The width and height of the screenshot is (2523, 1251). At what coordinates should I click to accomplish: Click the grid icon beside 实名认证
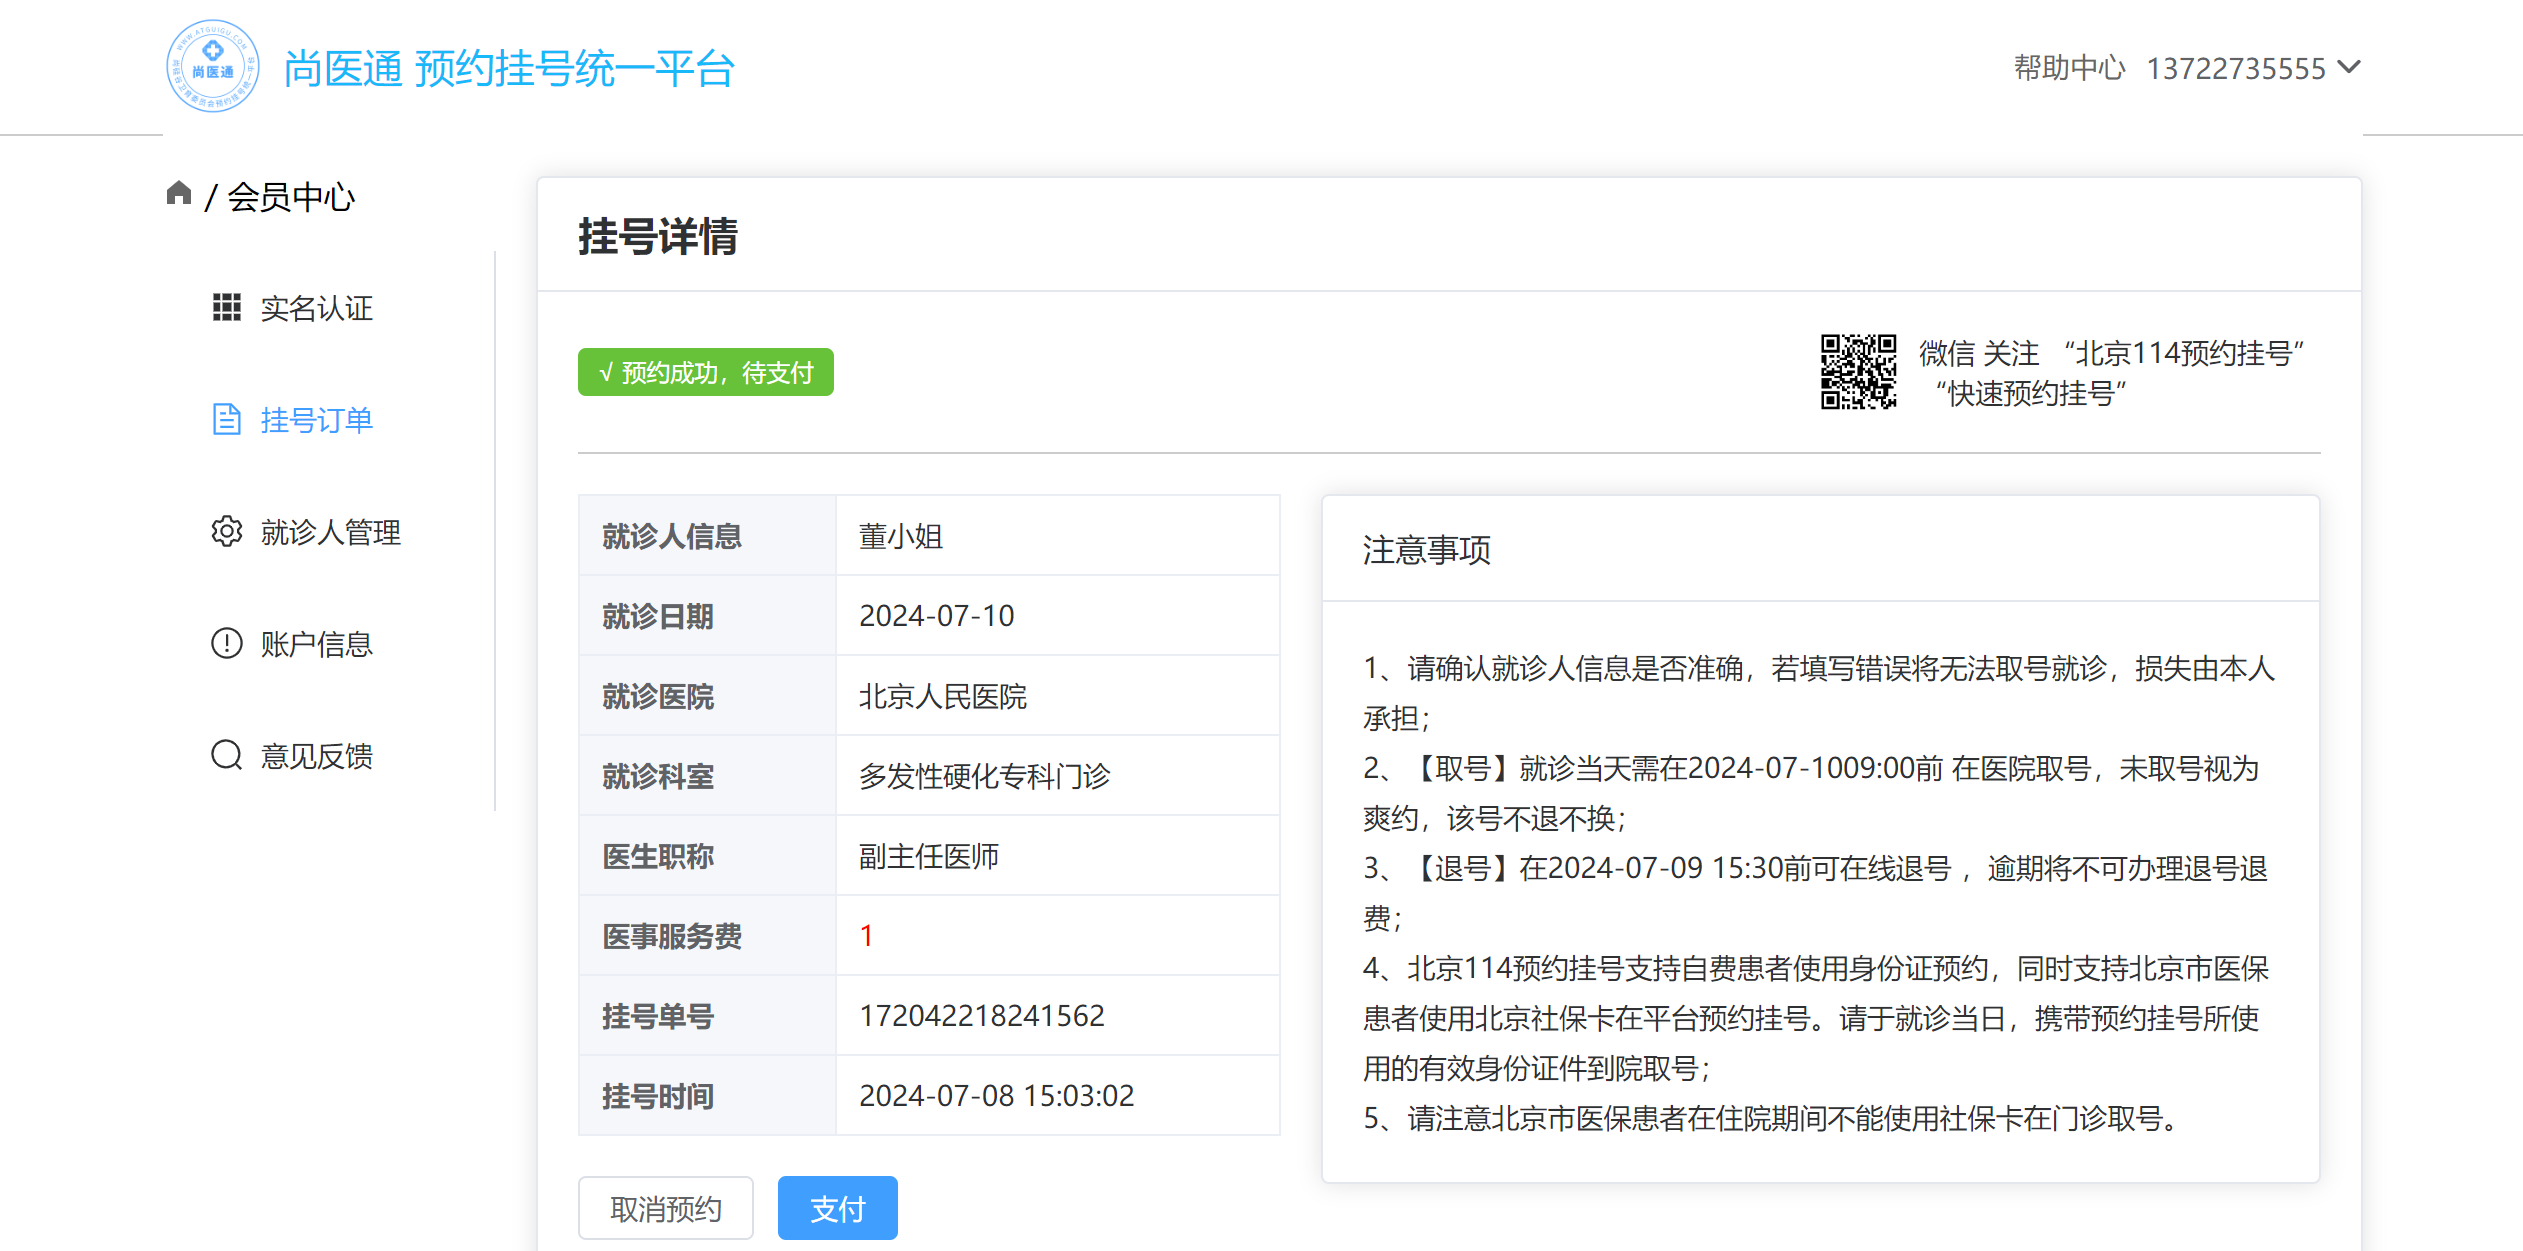click(227, 307)
